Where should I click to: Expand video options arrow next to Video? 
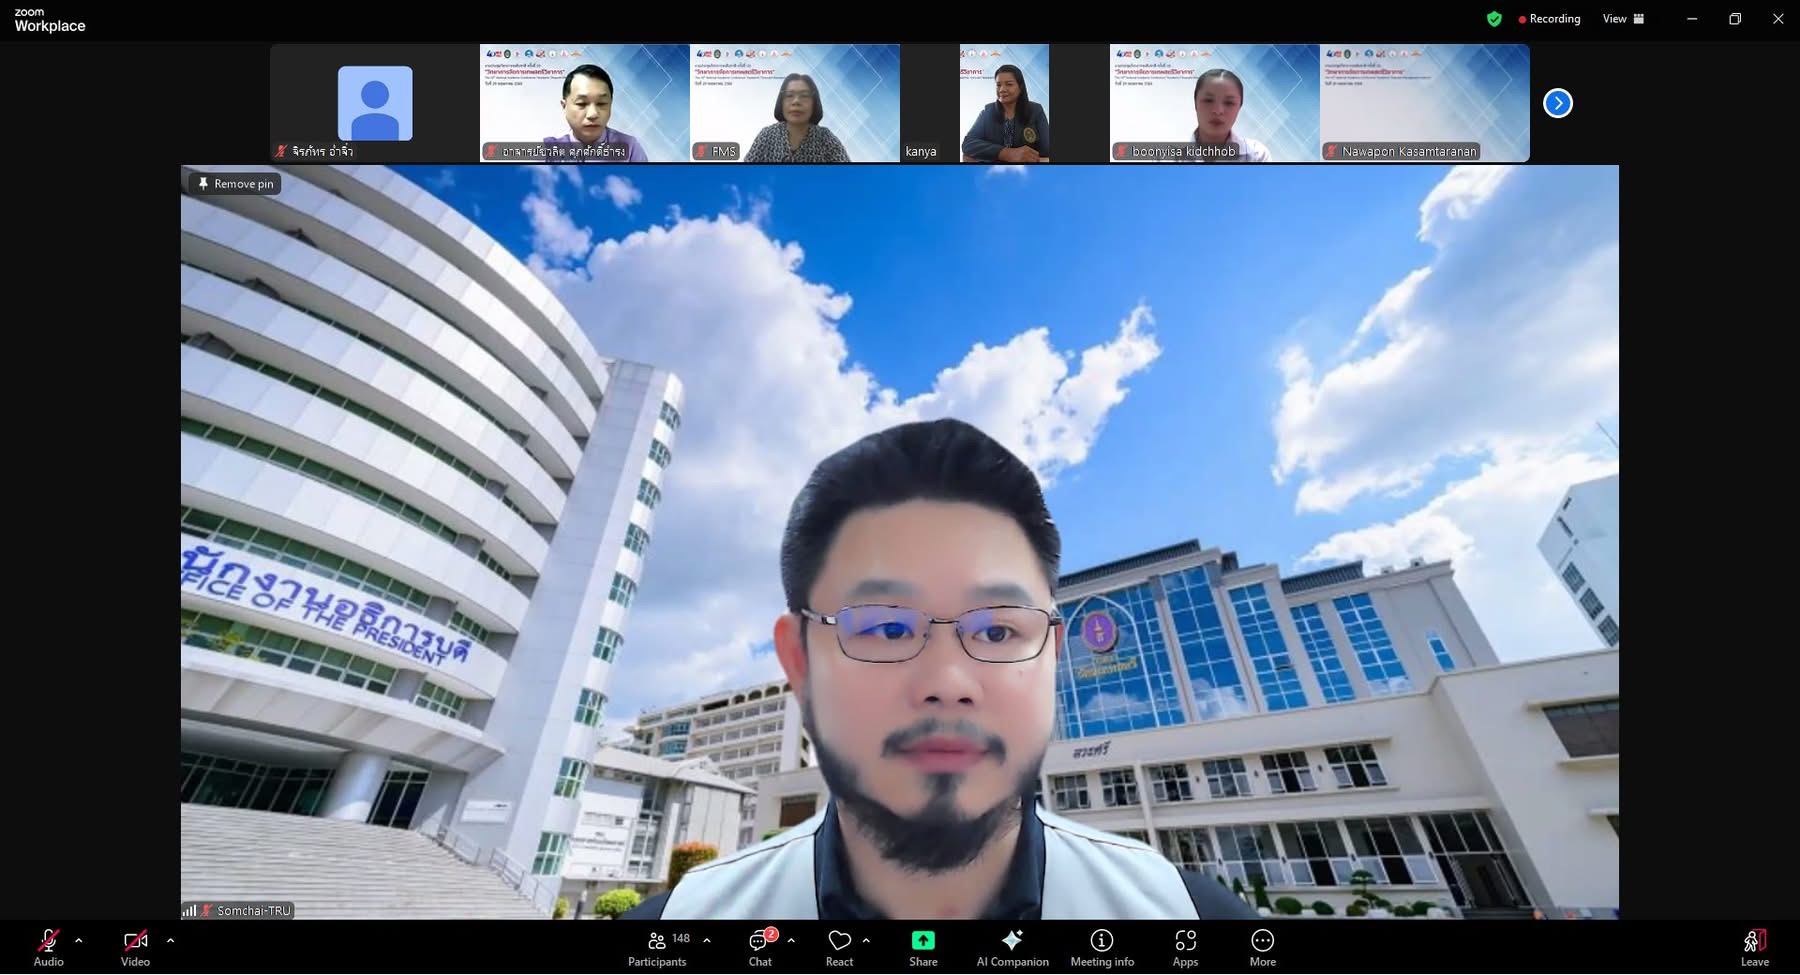(170, 940)
